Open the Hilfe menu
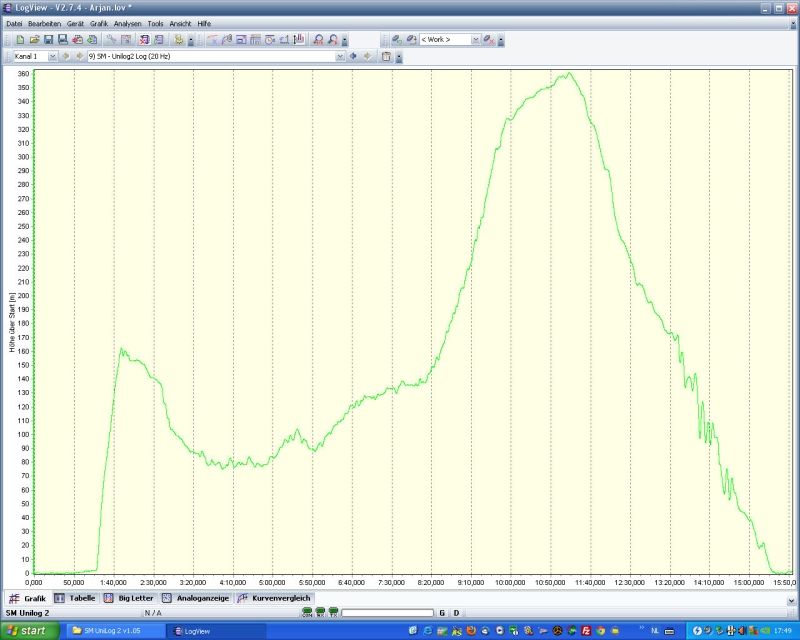 click(204, 23)
